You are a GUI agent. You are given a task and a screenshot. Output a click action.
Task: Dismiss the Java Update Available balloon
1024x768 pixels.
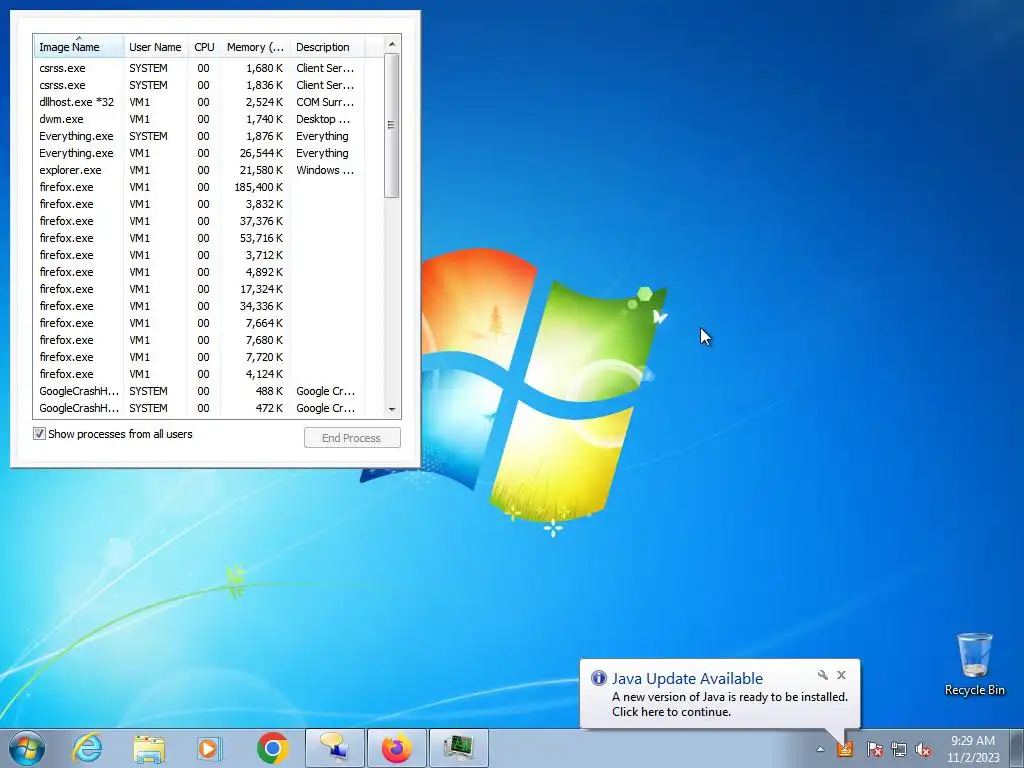pyautogui.click(x=841, y=675)
